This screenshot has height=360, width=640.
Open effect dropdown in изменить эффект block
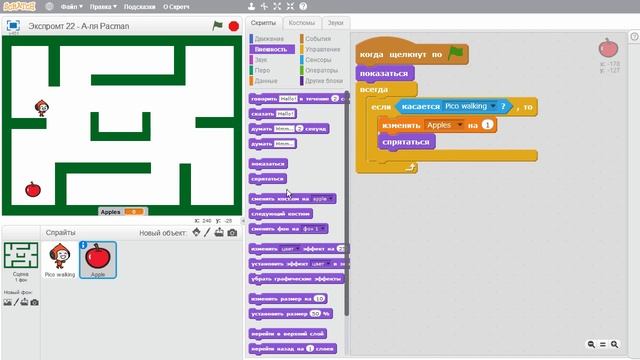pyautogui.click(x=298, y=249)
